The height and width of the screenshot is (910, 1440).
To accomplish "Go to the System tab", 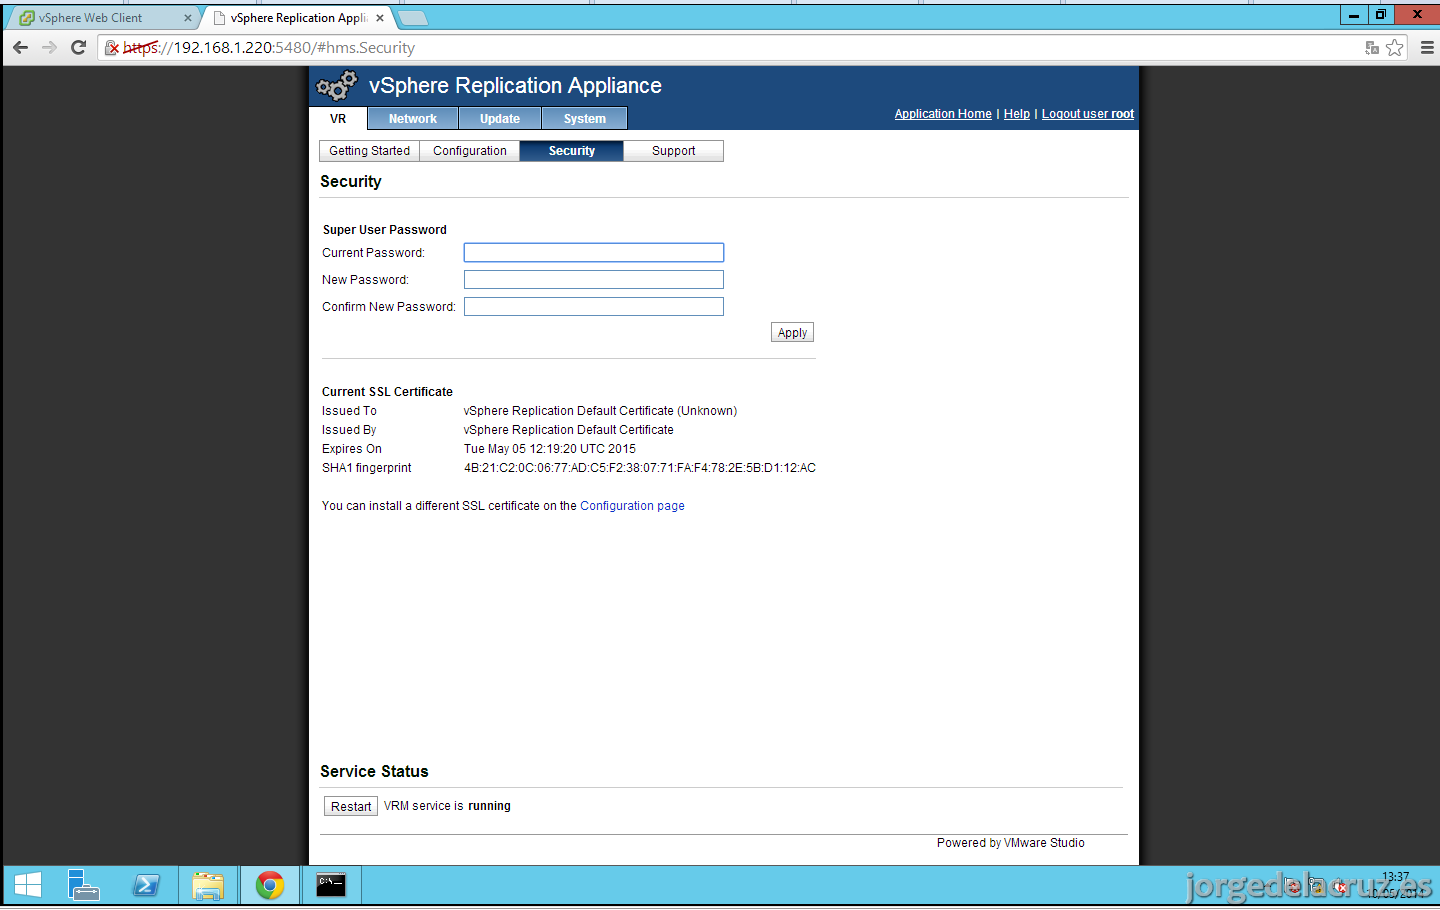I will (585, 119).
